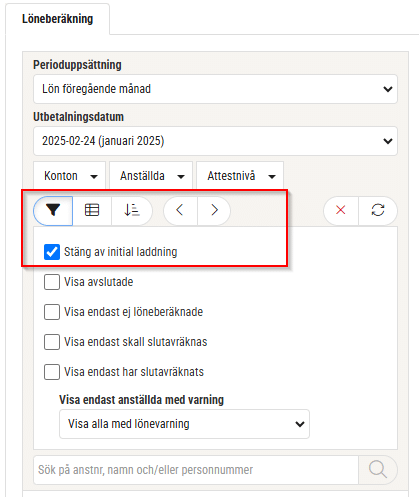Reload the list with refresh icon
The image size is (419, 497).
coord(378,210)
